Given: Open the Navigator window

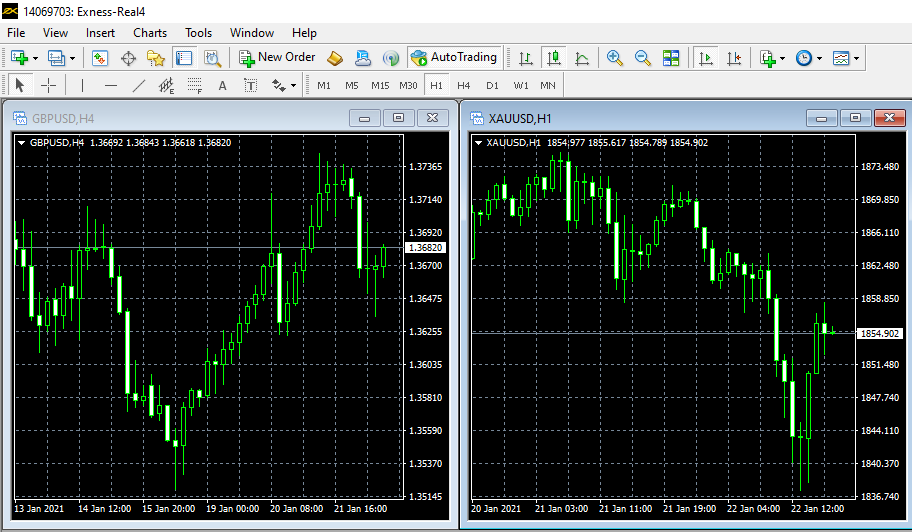Looking at the screenshot, I should 156,58.
